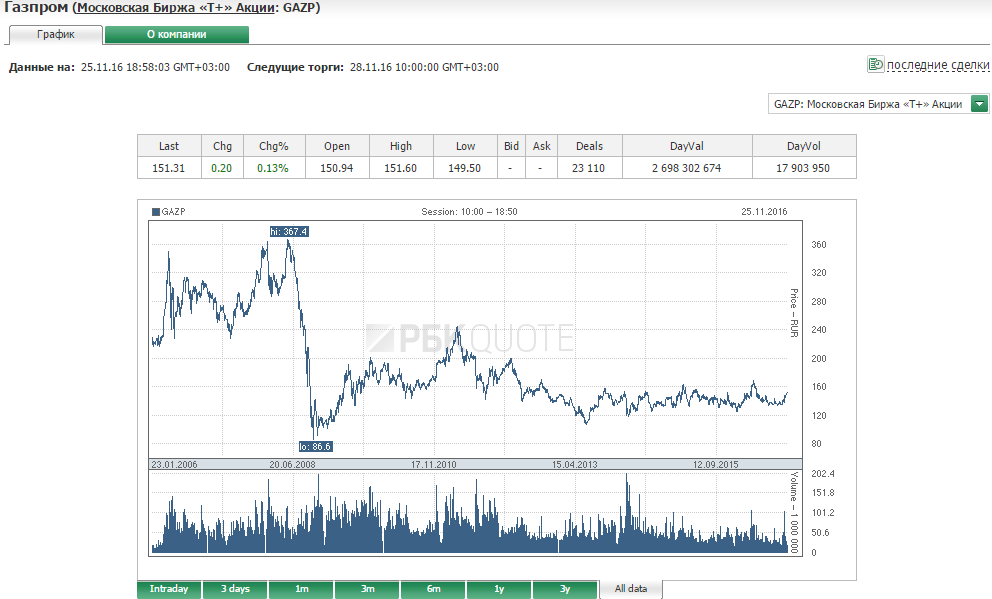Click the Low value 149.50

(x=464, y=168)
